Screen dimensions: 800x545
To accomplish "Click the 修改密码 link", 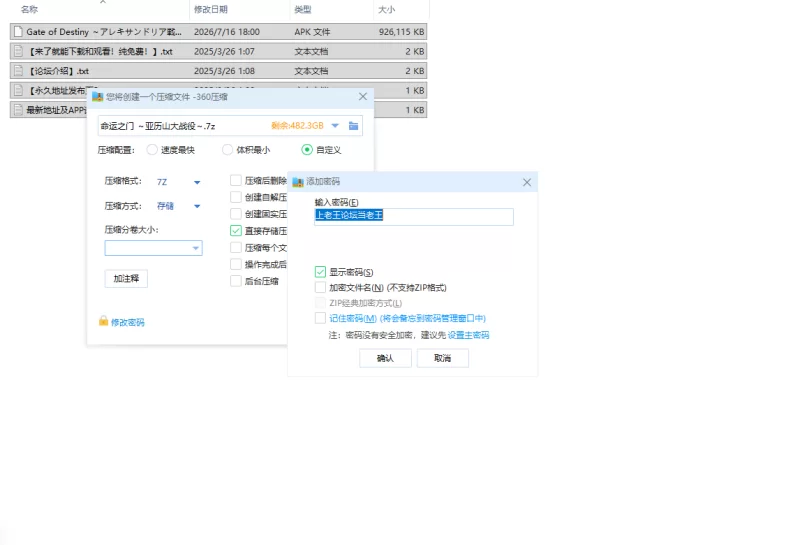I will click(128, 322).
